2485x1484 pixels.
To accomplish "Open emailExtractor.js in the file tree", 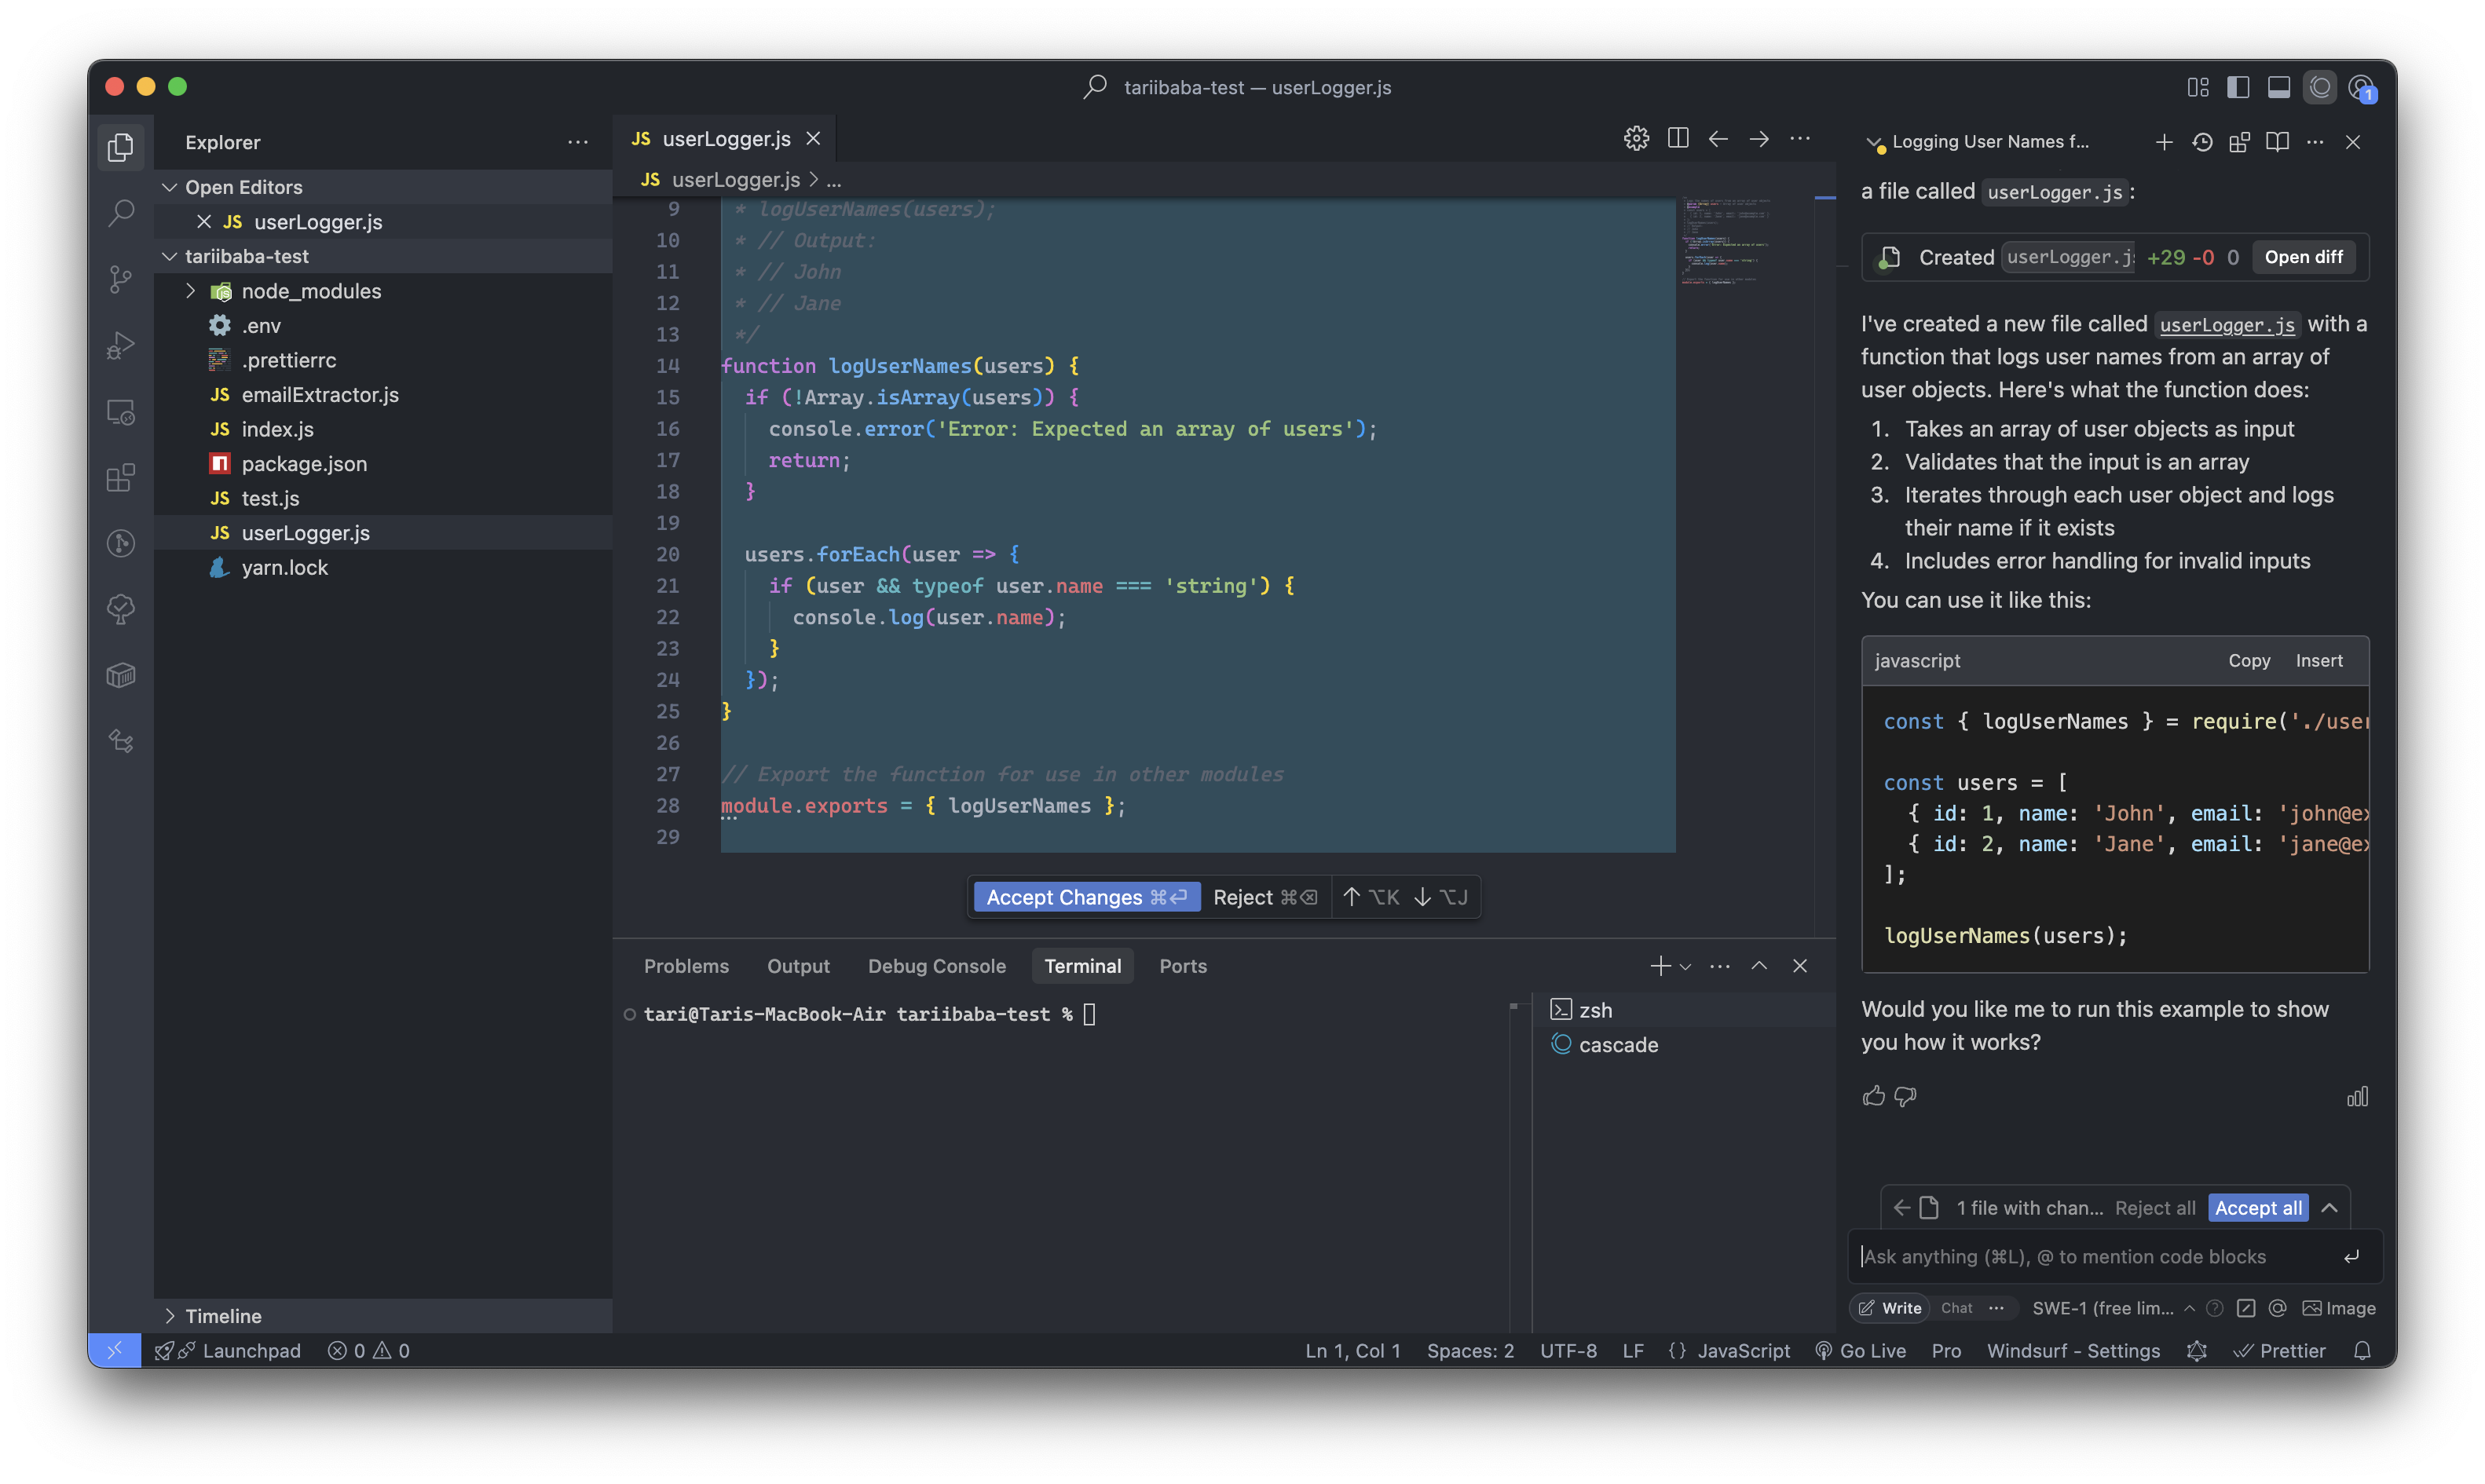I will [320, 395].
